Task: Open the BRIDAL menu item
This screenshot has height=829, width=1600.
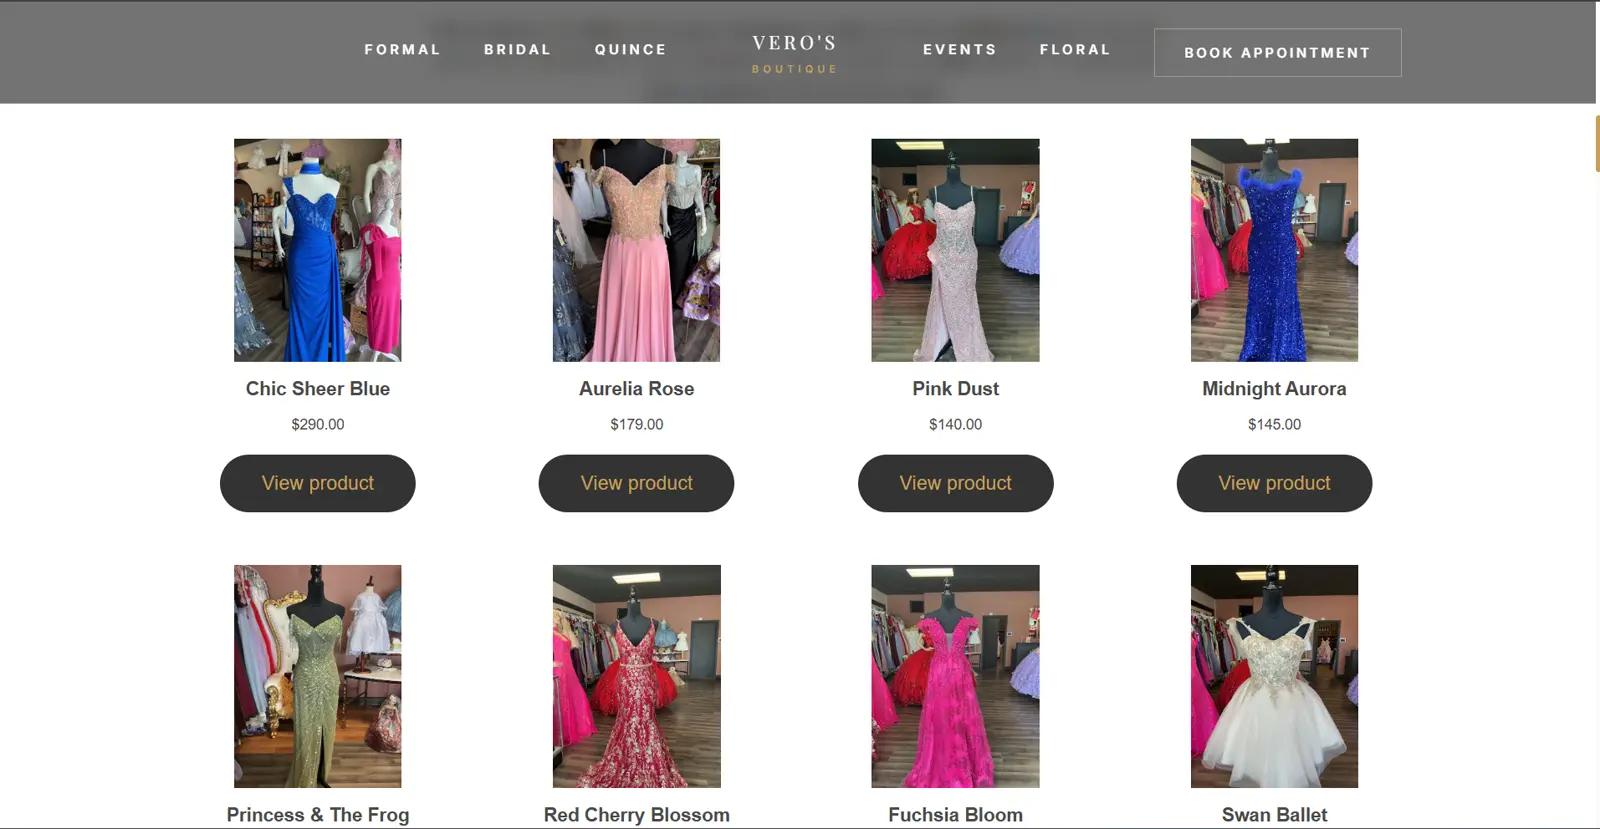Action: tap(517, 49)
